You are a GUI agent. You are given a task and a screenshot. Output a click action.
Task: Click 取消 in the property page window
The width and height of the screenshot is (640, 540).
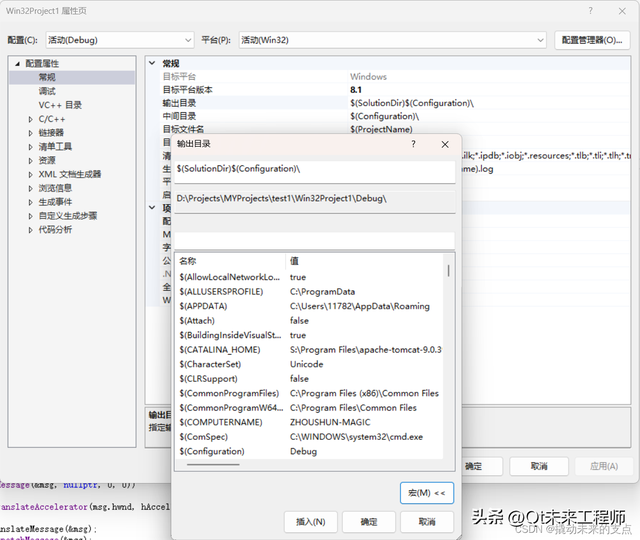[x=539, y=466]
